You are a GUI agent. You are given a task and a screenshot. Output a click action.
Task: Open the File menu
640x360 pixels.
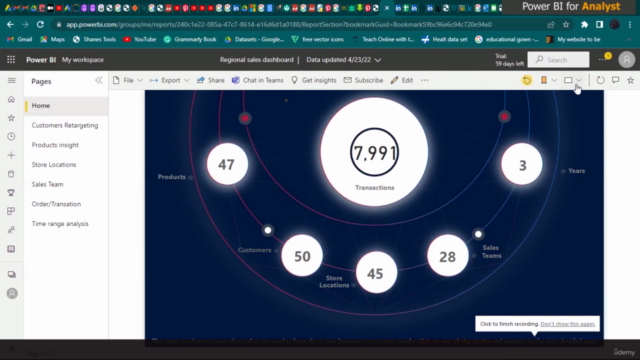[128, 80]
